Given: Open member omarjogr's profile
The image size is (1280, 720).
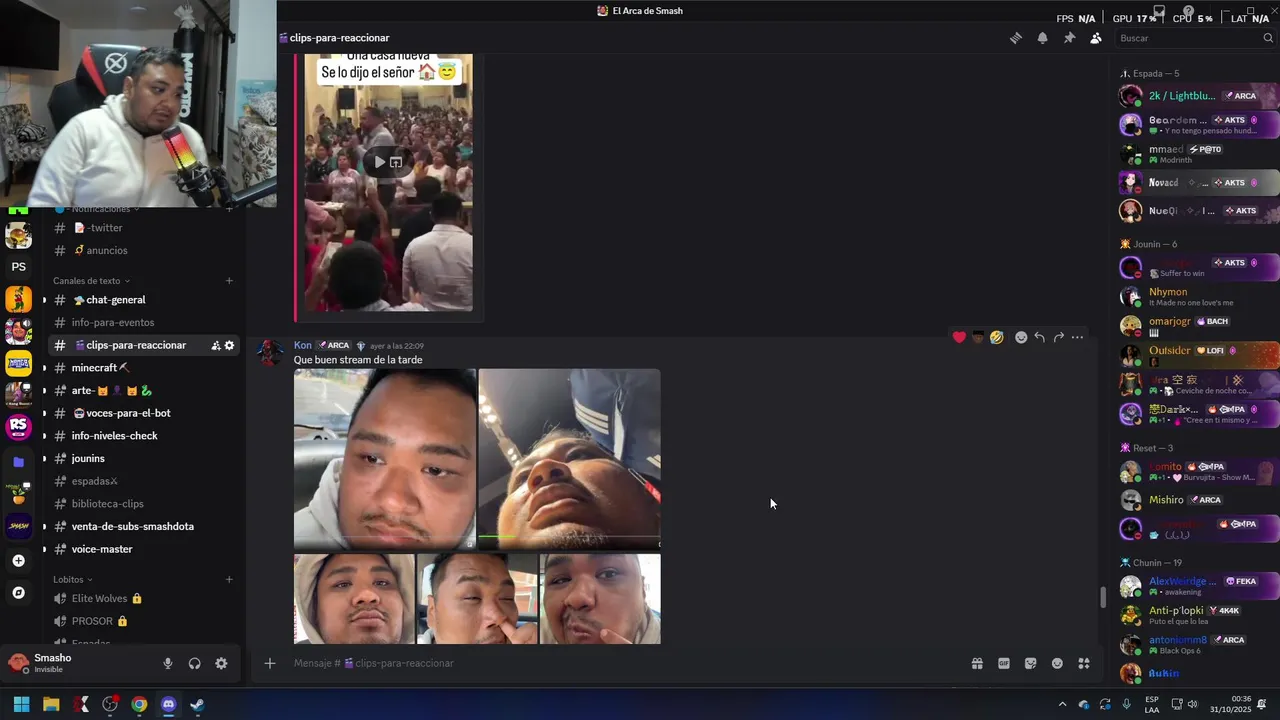Looking at the screenshot, I should (x=1198, y=326).
